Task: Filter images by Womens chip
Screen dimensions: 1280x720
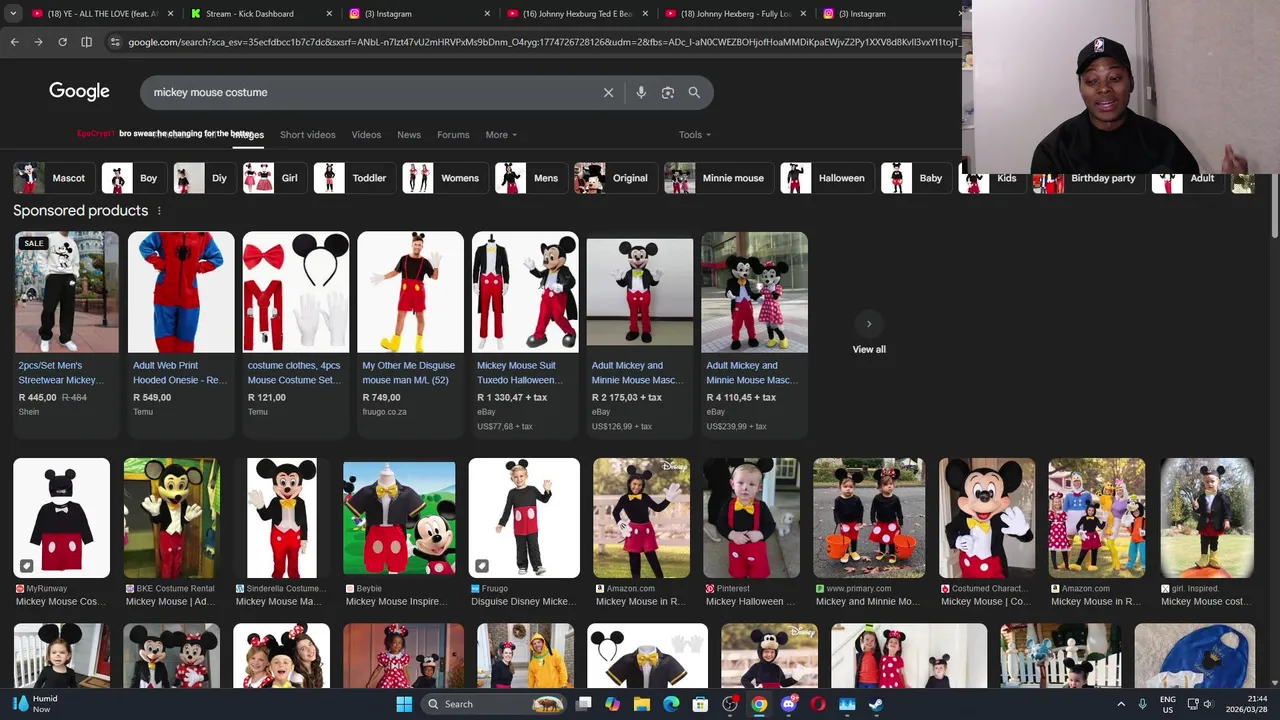Action: (x=444, y=178)
